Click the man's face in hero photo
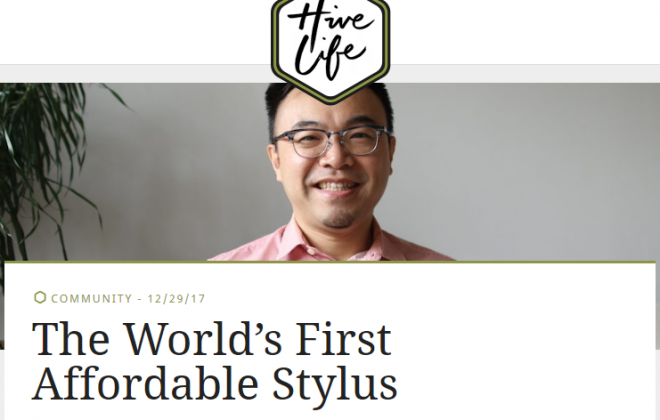Screen dimensions: 660x420 click(333, 164)
